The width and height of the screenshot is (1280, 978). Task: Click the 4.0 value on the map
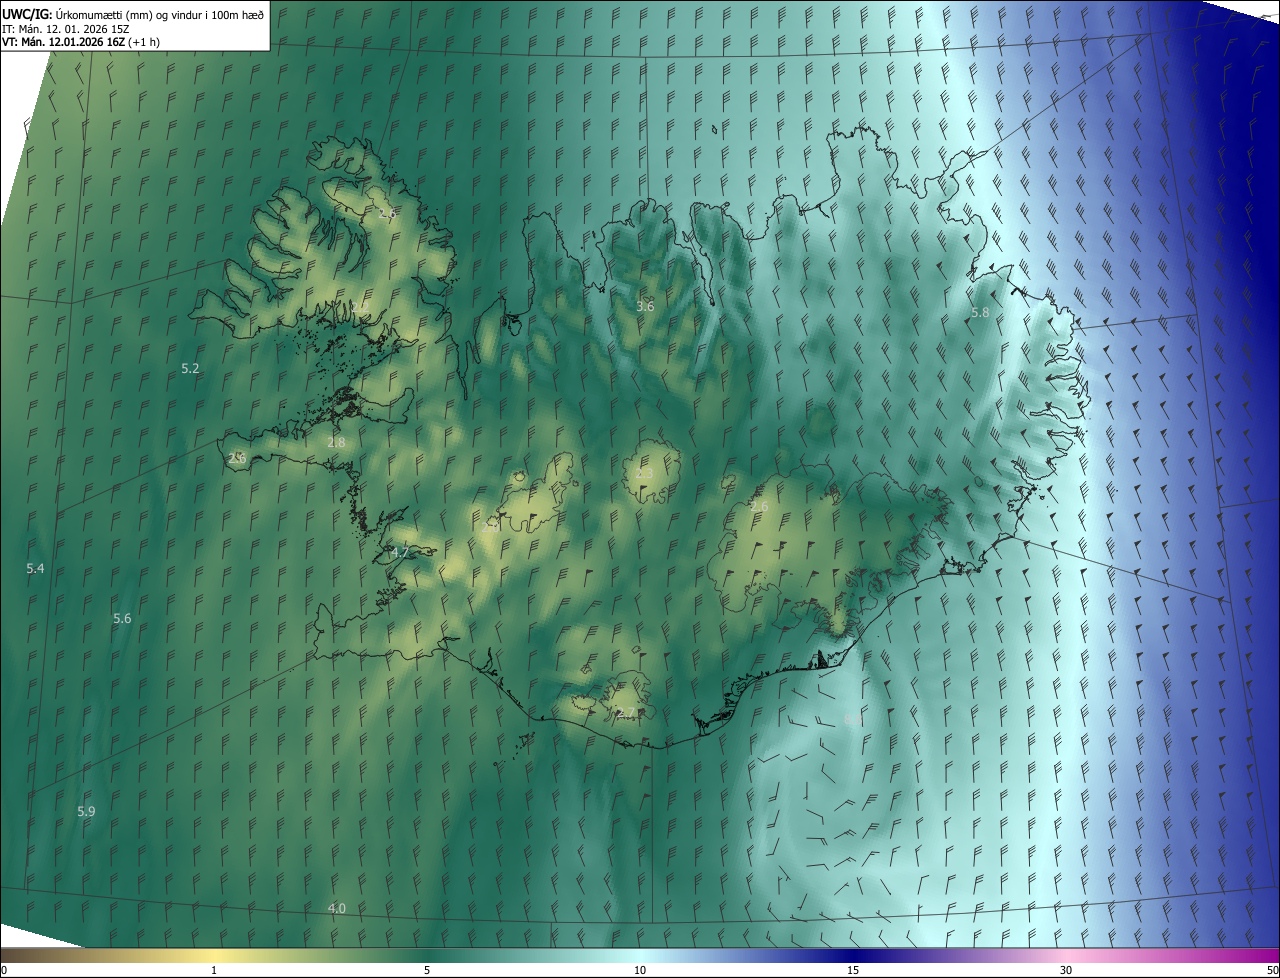(336, 908)
